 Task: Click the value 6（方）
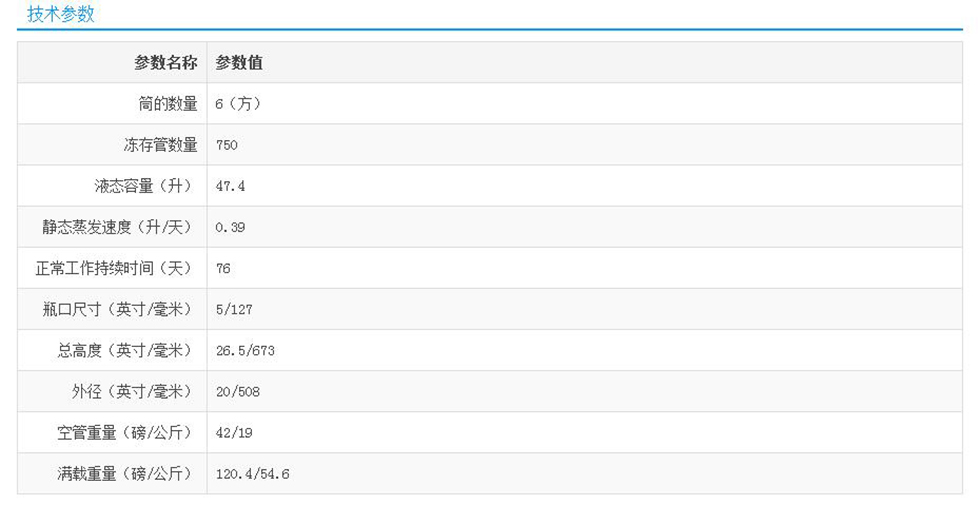click(238, 104)
